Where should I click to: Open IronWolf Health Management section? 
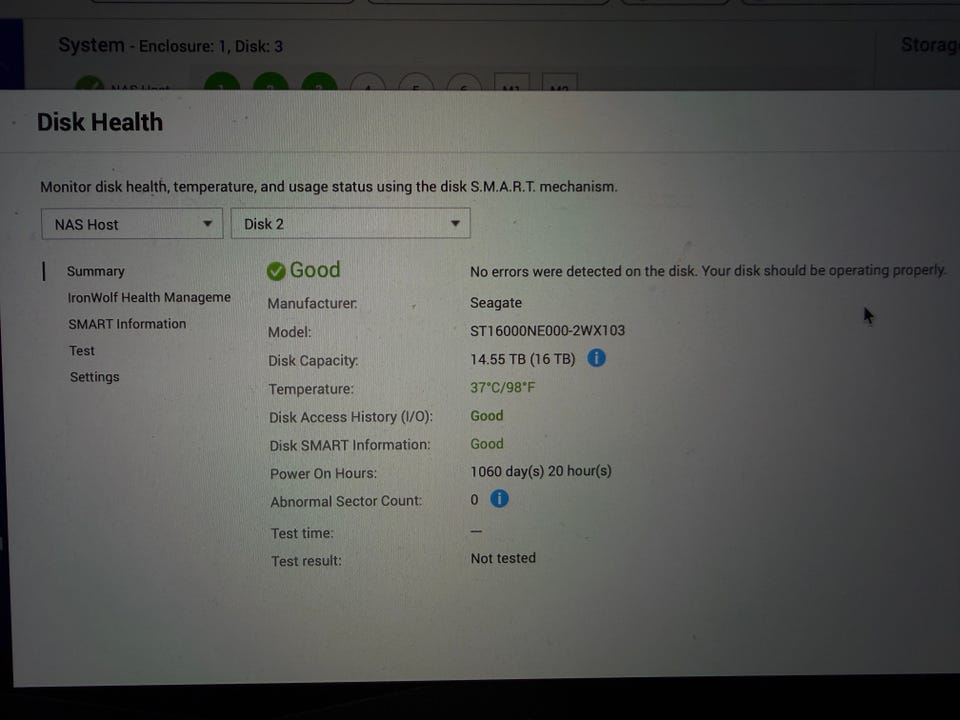point(149,298)
